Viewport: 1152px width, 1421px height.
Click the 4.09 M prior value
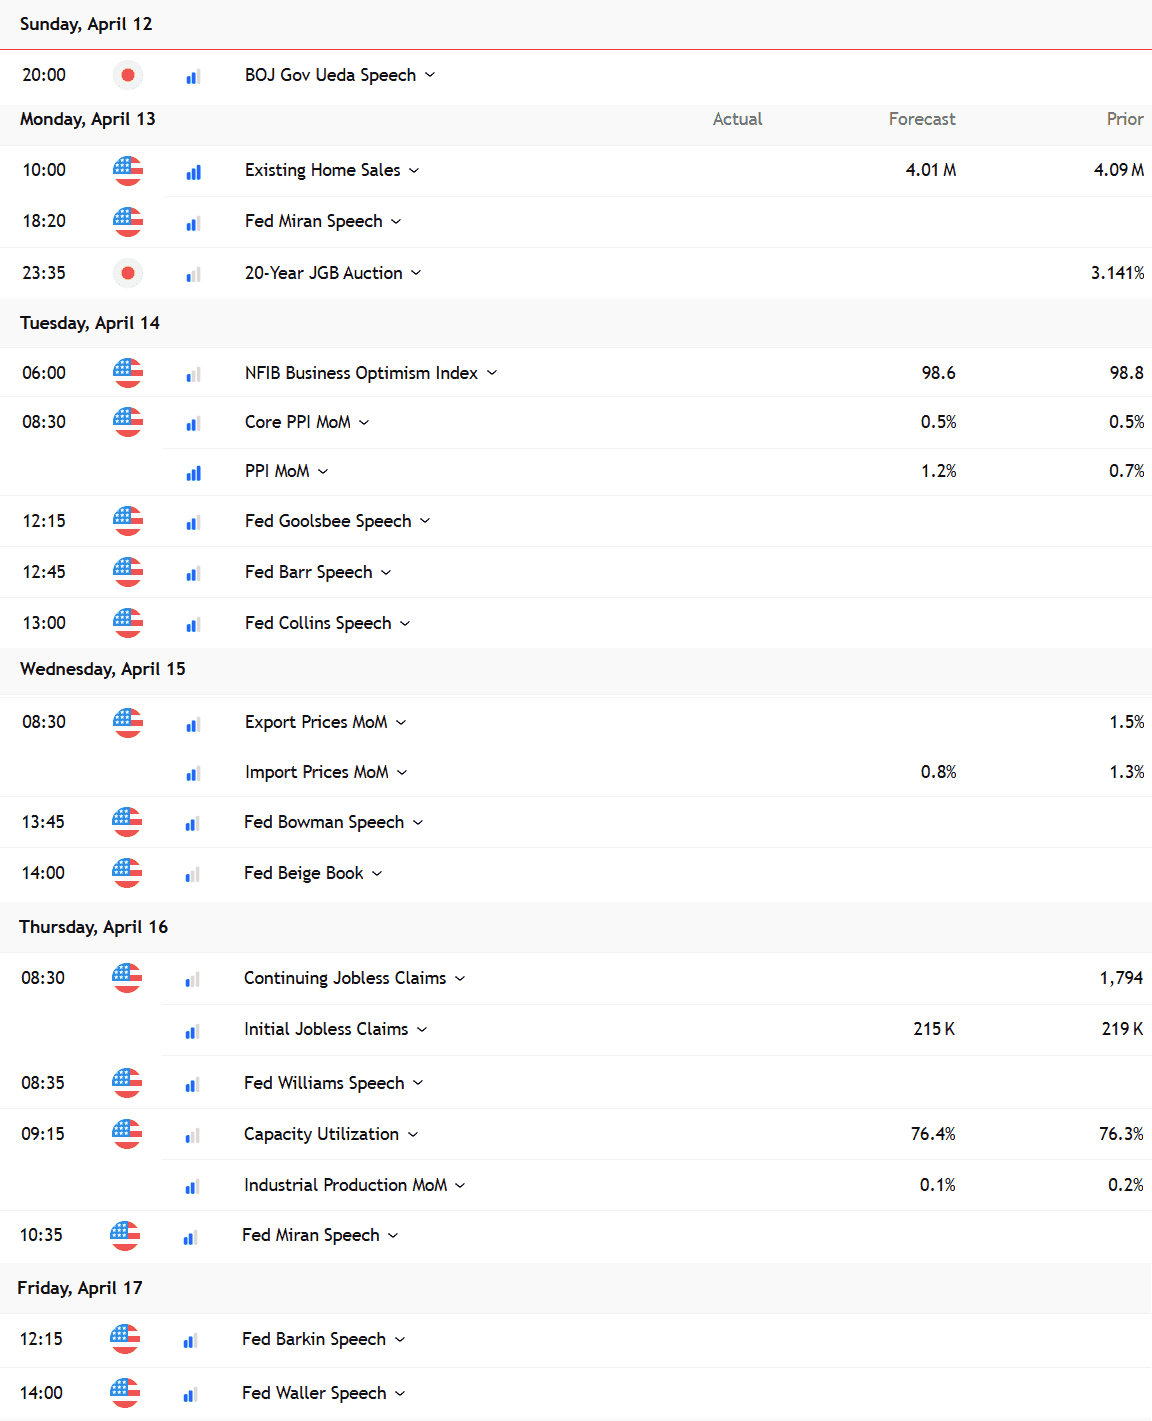pos(1118,170)
